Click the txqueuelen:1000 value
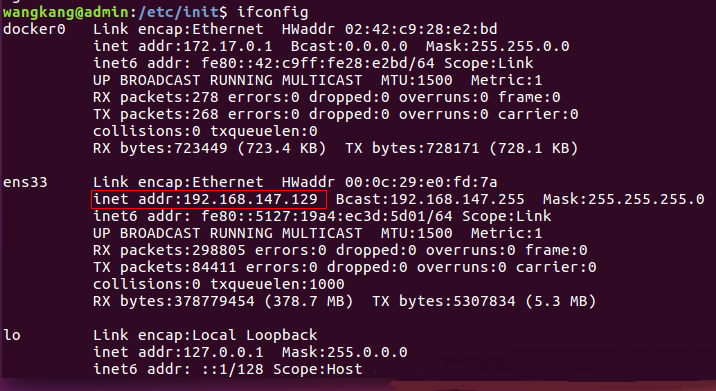The width and height of the screenshot is (716, 391). tap(277, 284)
